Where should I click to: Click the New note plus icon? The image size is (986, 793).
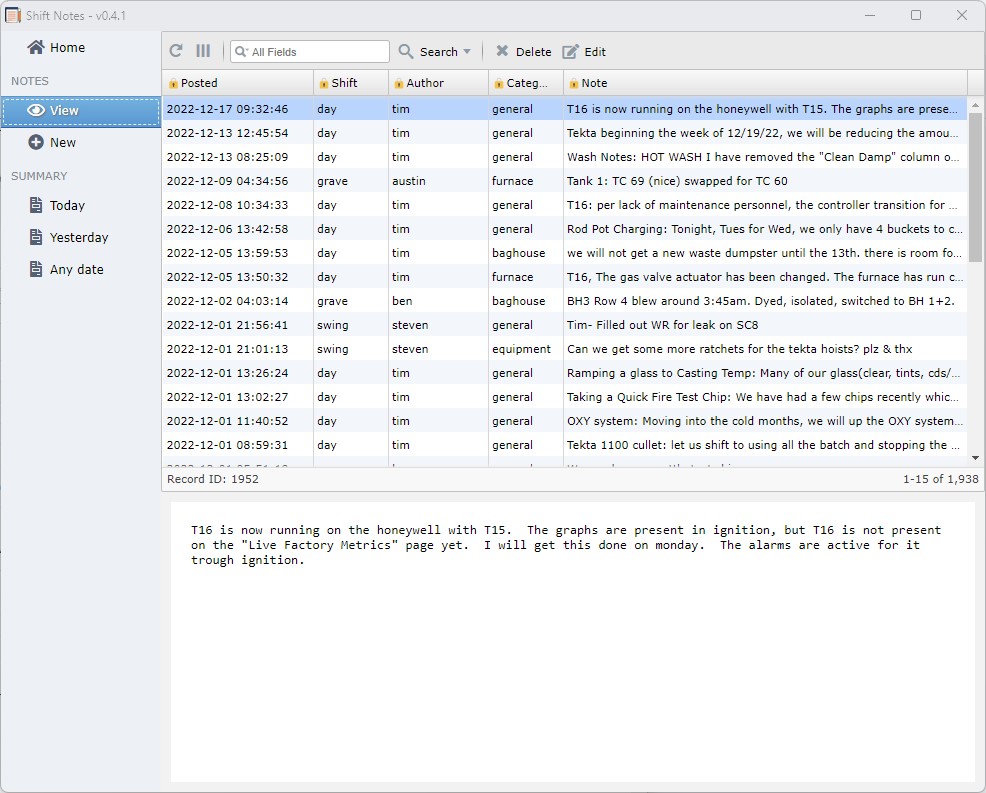[36, 142]
